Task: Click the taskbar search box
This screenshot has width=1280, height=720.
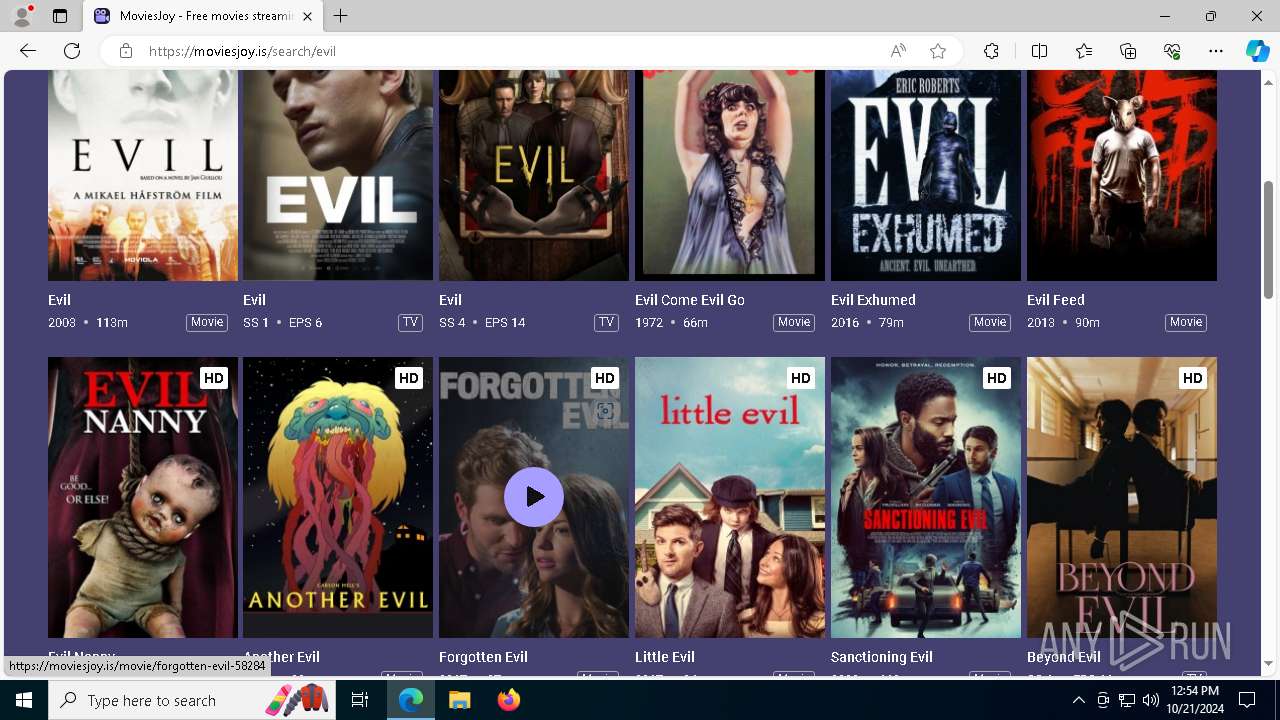Action: coord(193,700)
